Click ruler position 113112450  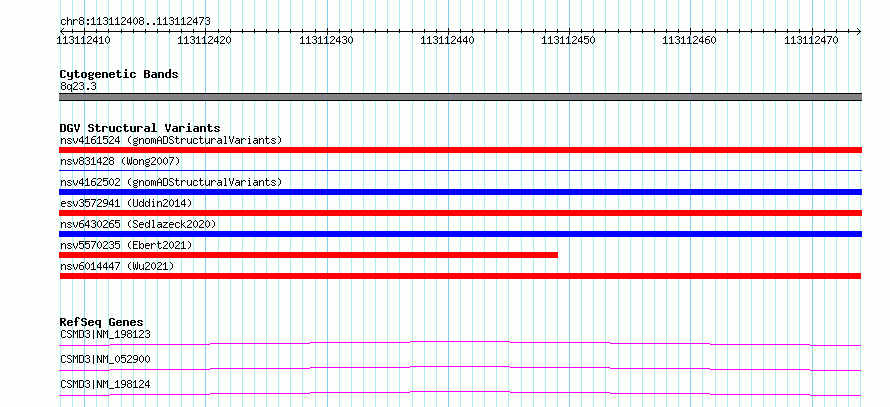(569, 40)
